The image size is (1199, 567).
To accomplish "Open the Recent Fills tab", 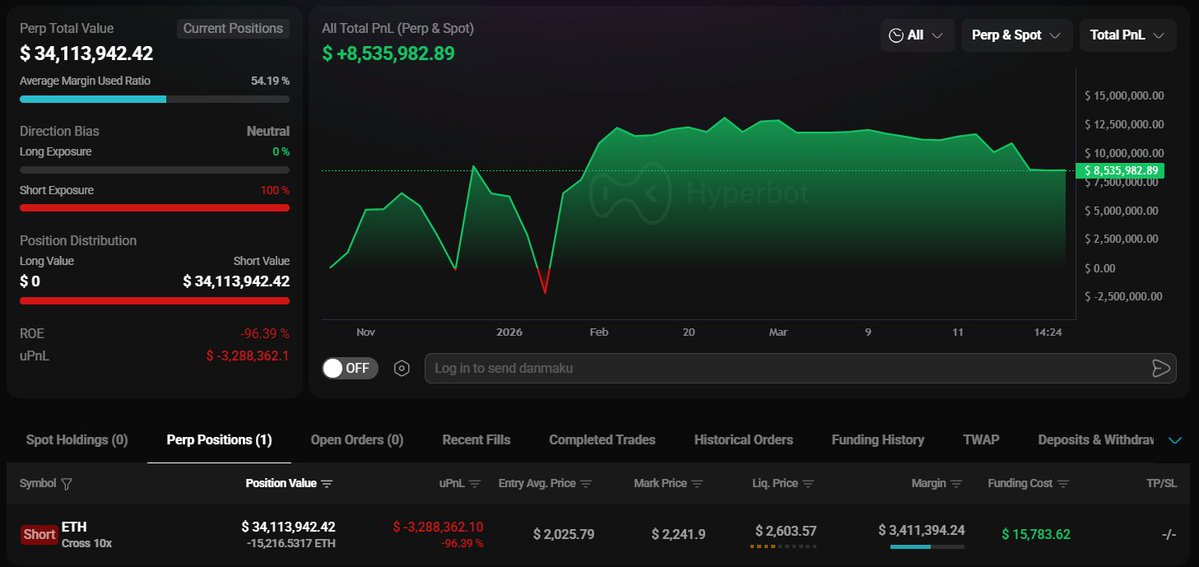I will [476, 440].
